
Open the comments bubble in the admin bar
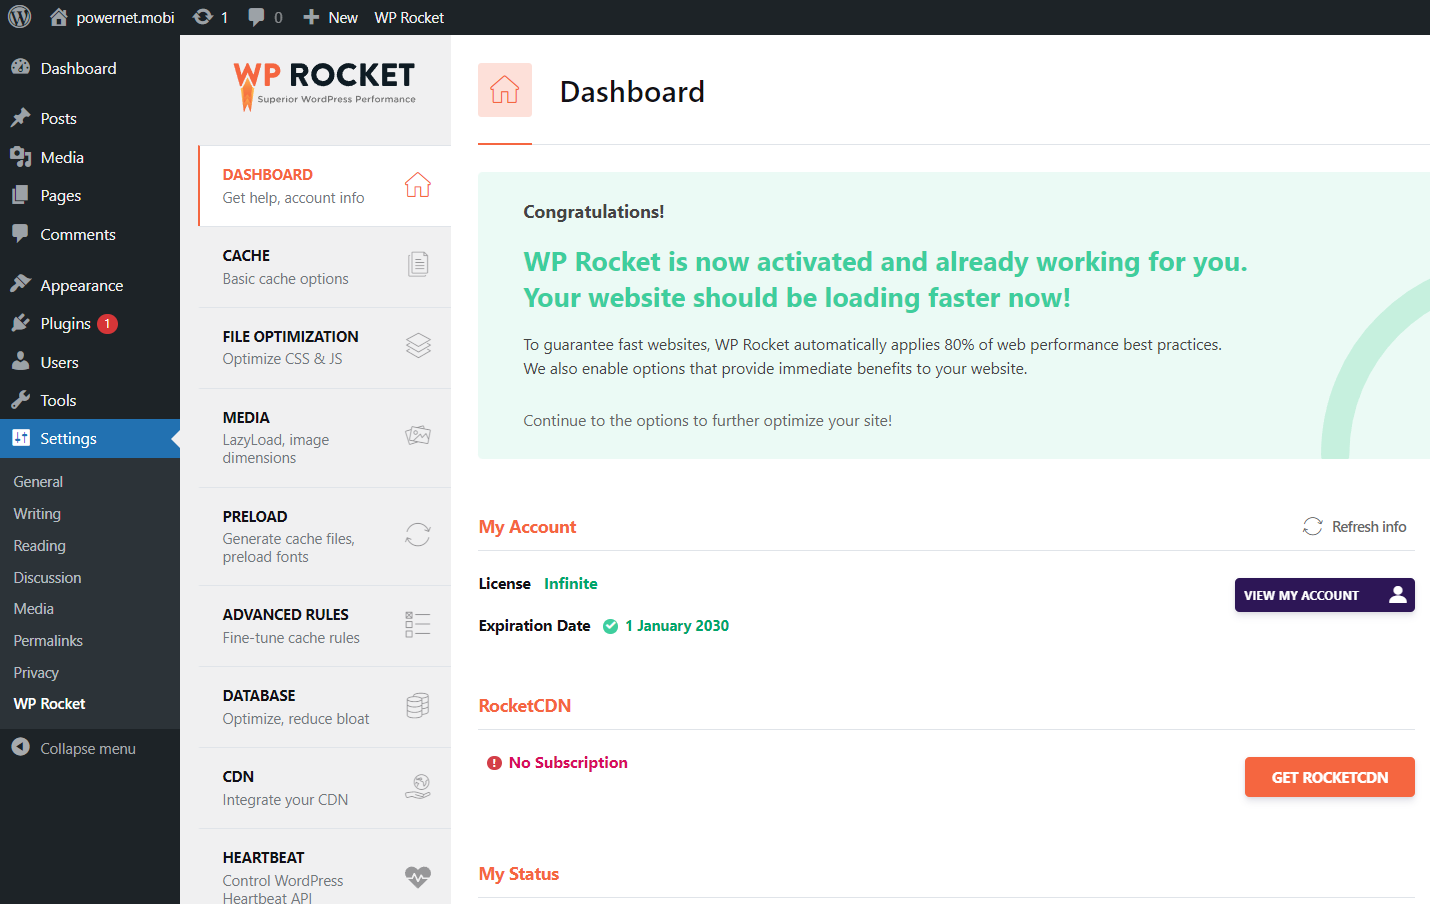point(265,17)
